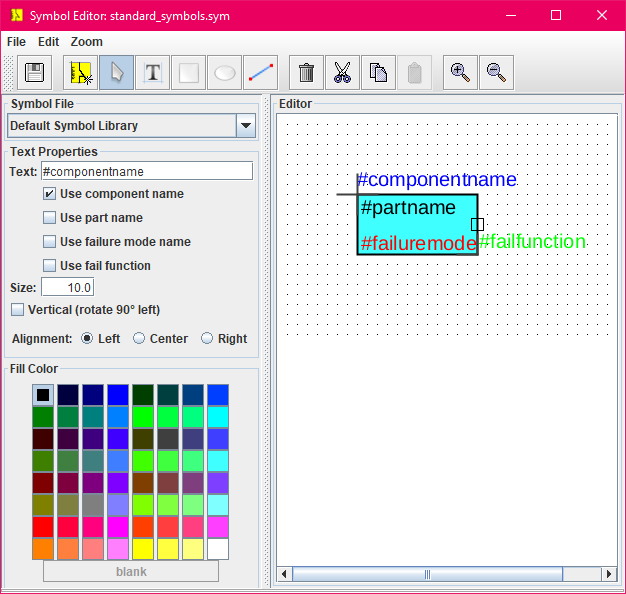626x594 pixels.
Task: Enable Use failure mode name checkbox
Action: (49, 242)
